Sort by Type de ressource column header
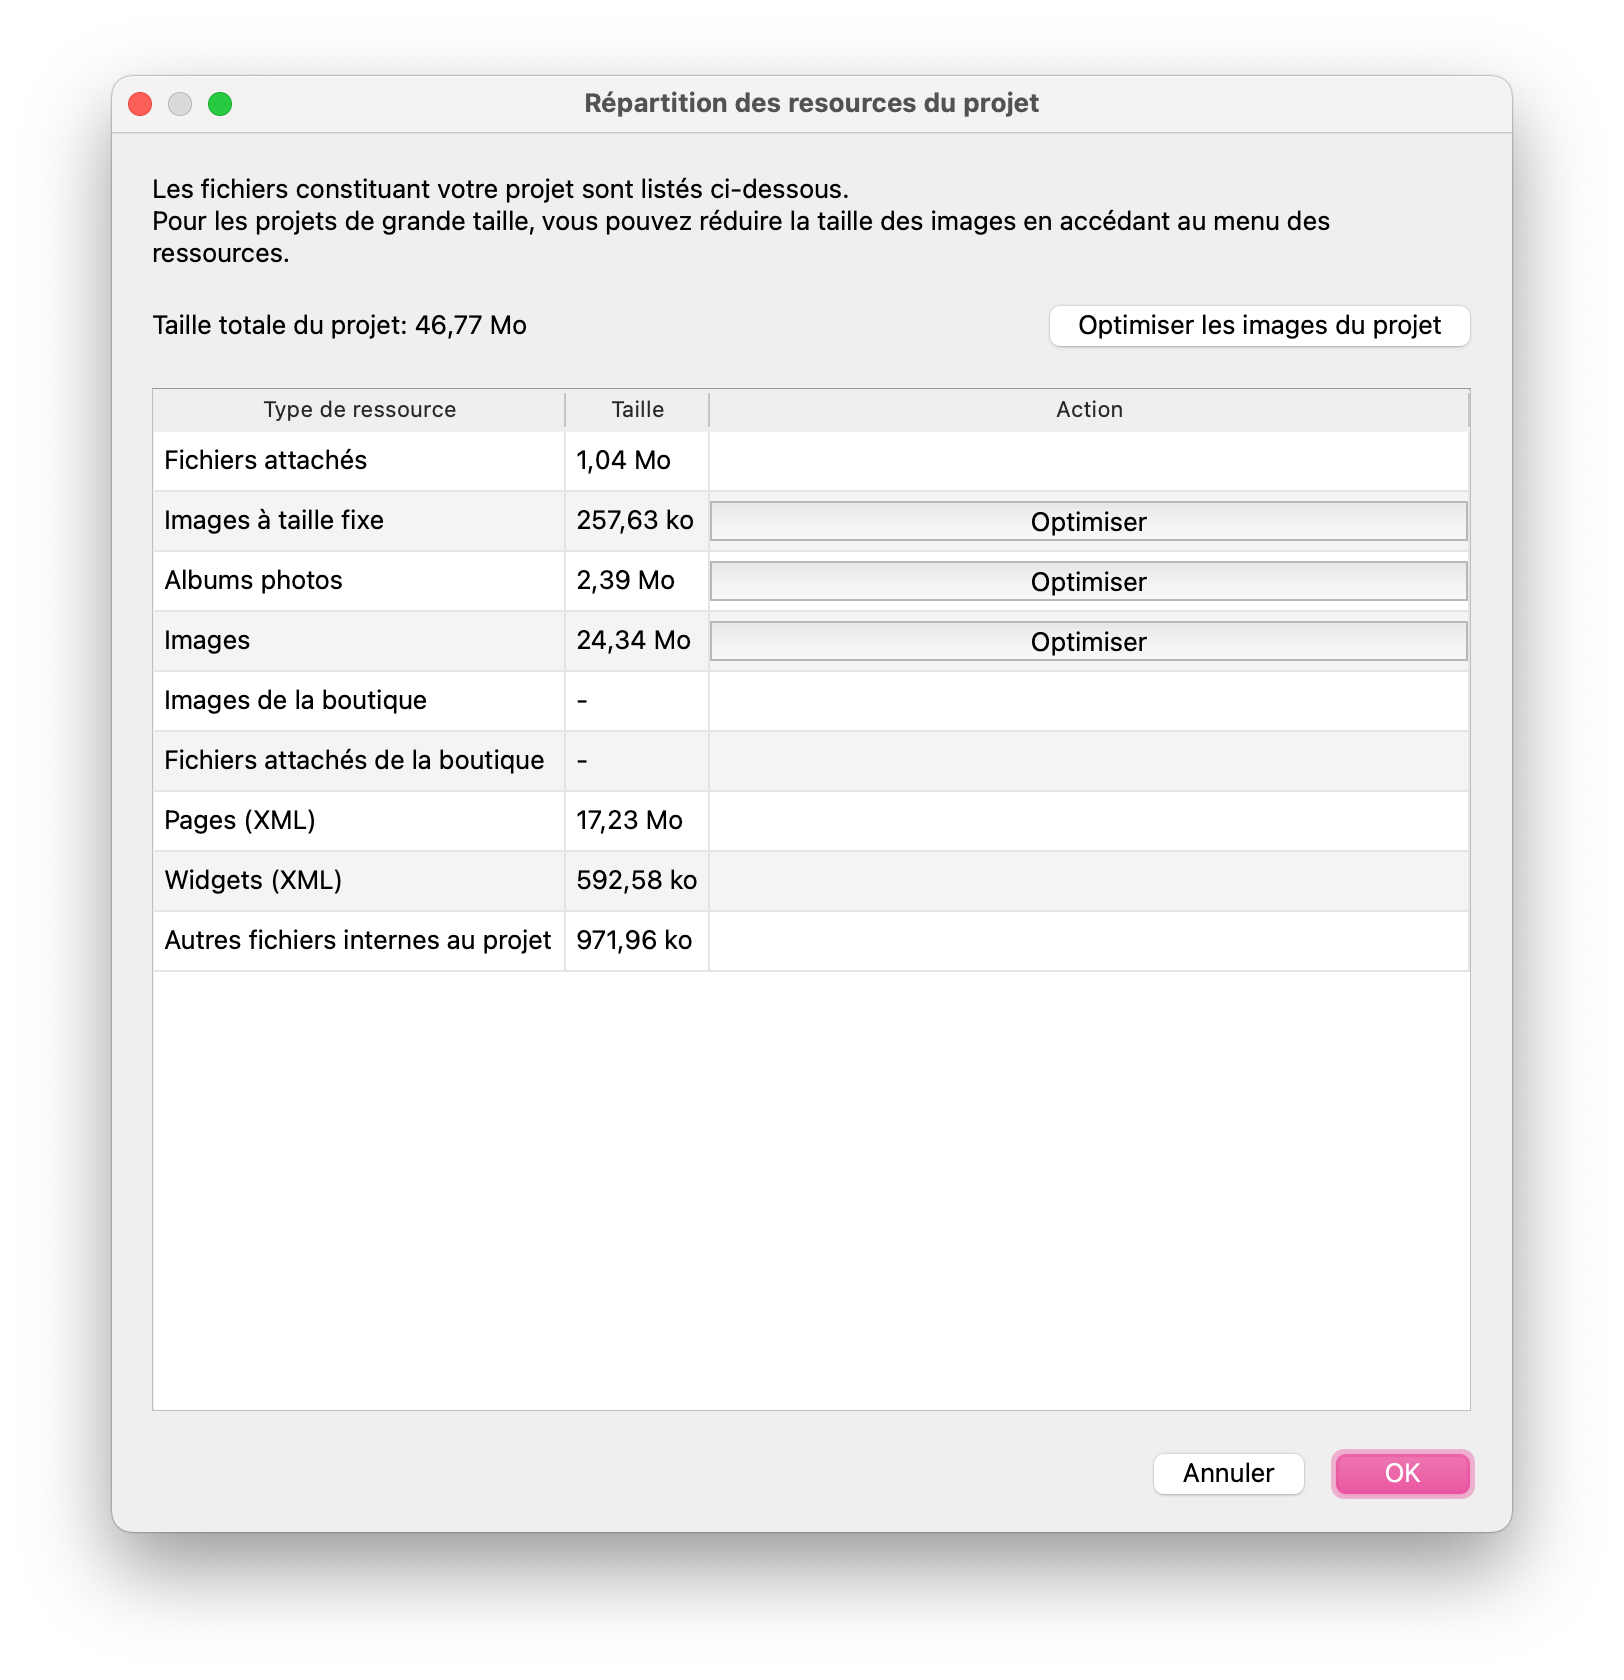The height and width of the screenshot is (1680, 1624). pyautogui.click(x=359, y=410)
